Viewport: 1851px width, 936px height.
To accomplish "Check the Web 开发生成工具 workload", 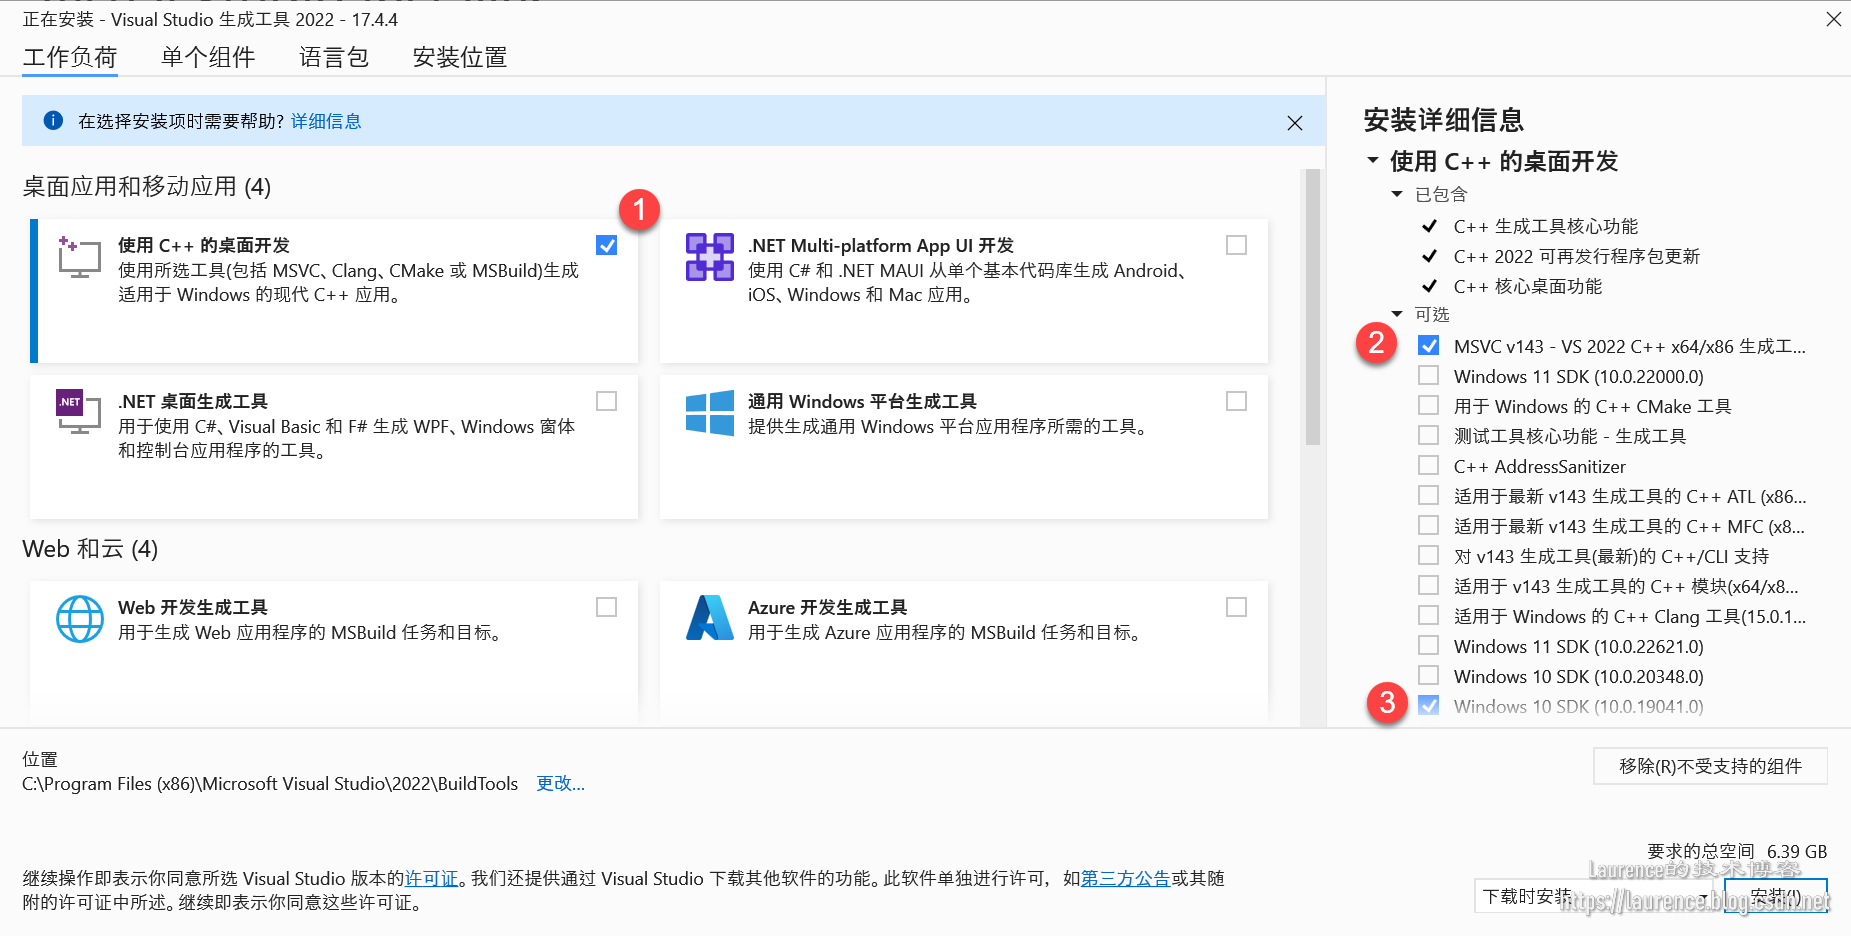I will (x=607, y=607).
